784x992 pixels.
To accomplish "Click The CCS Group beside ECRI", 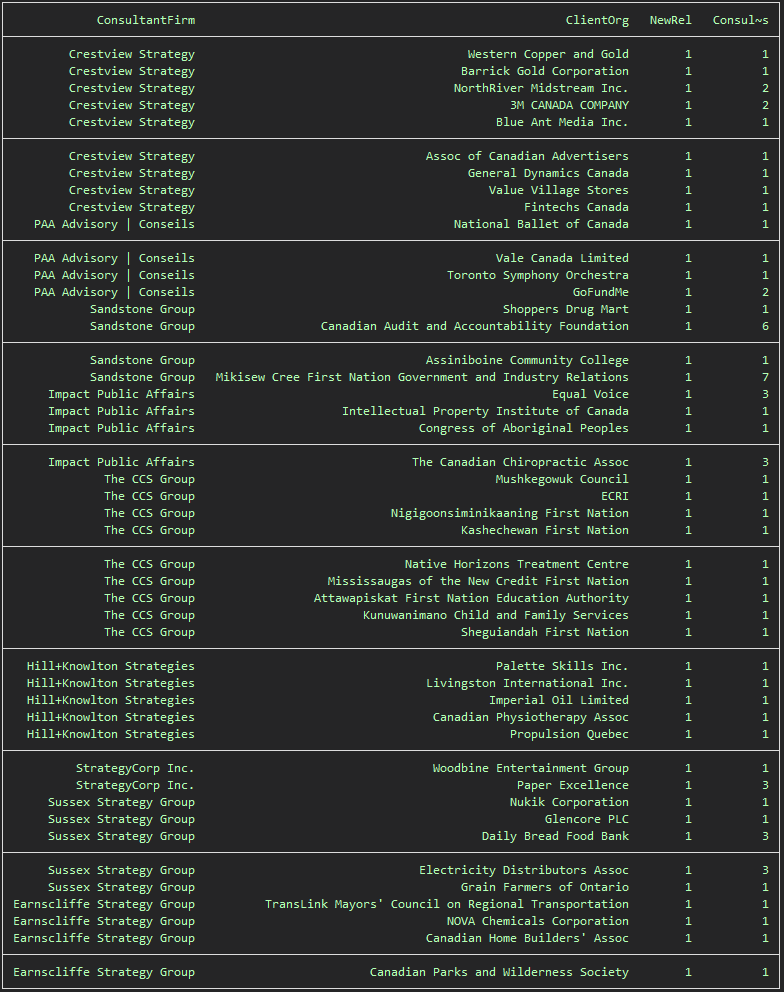I will pos(149,497).
